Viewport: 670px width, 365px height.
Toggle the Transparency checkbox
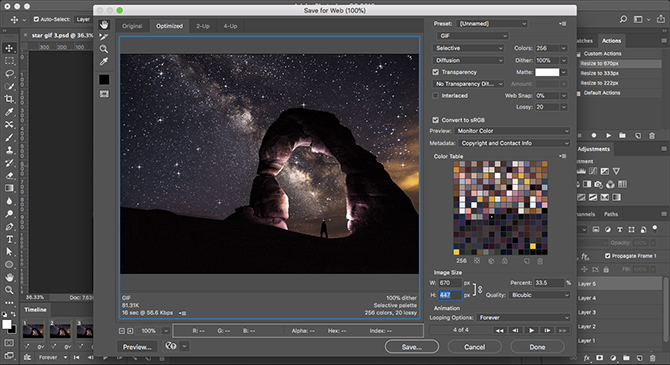pyautogui.click(x=435, y=72)
